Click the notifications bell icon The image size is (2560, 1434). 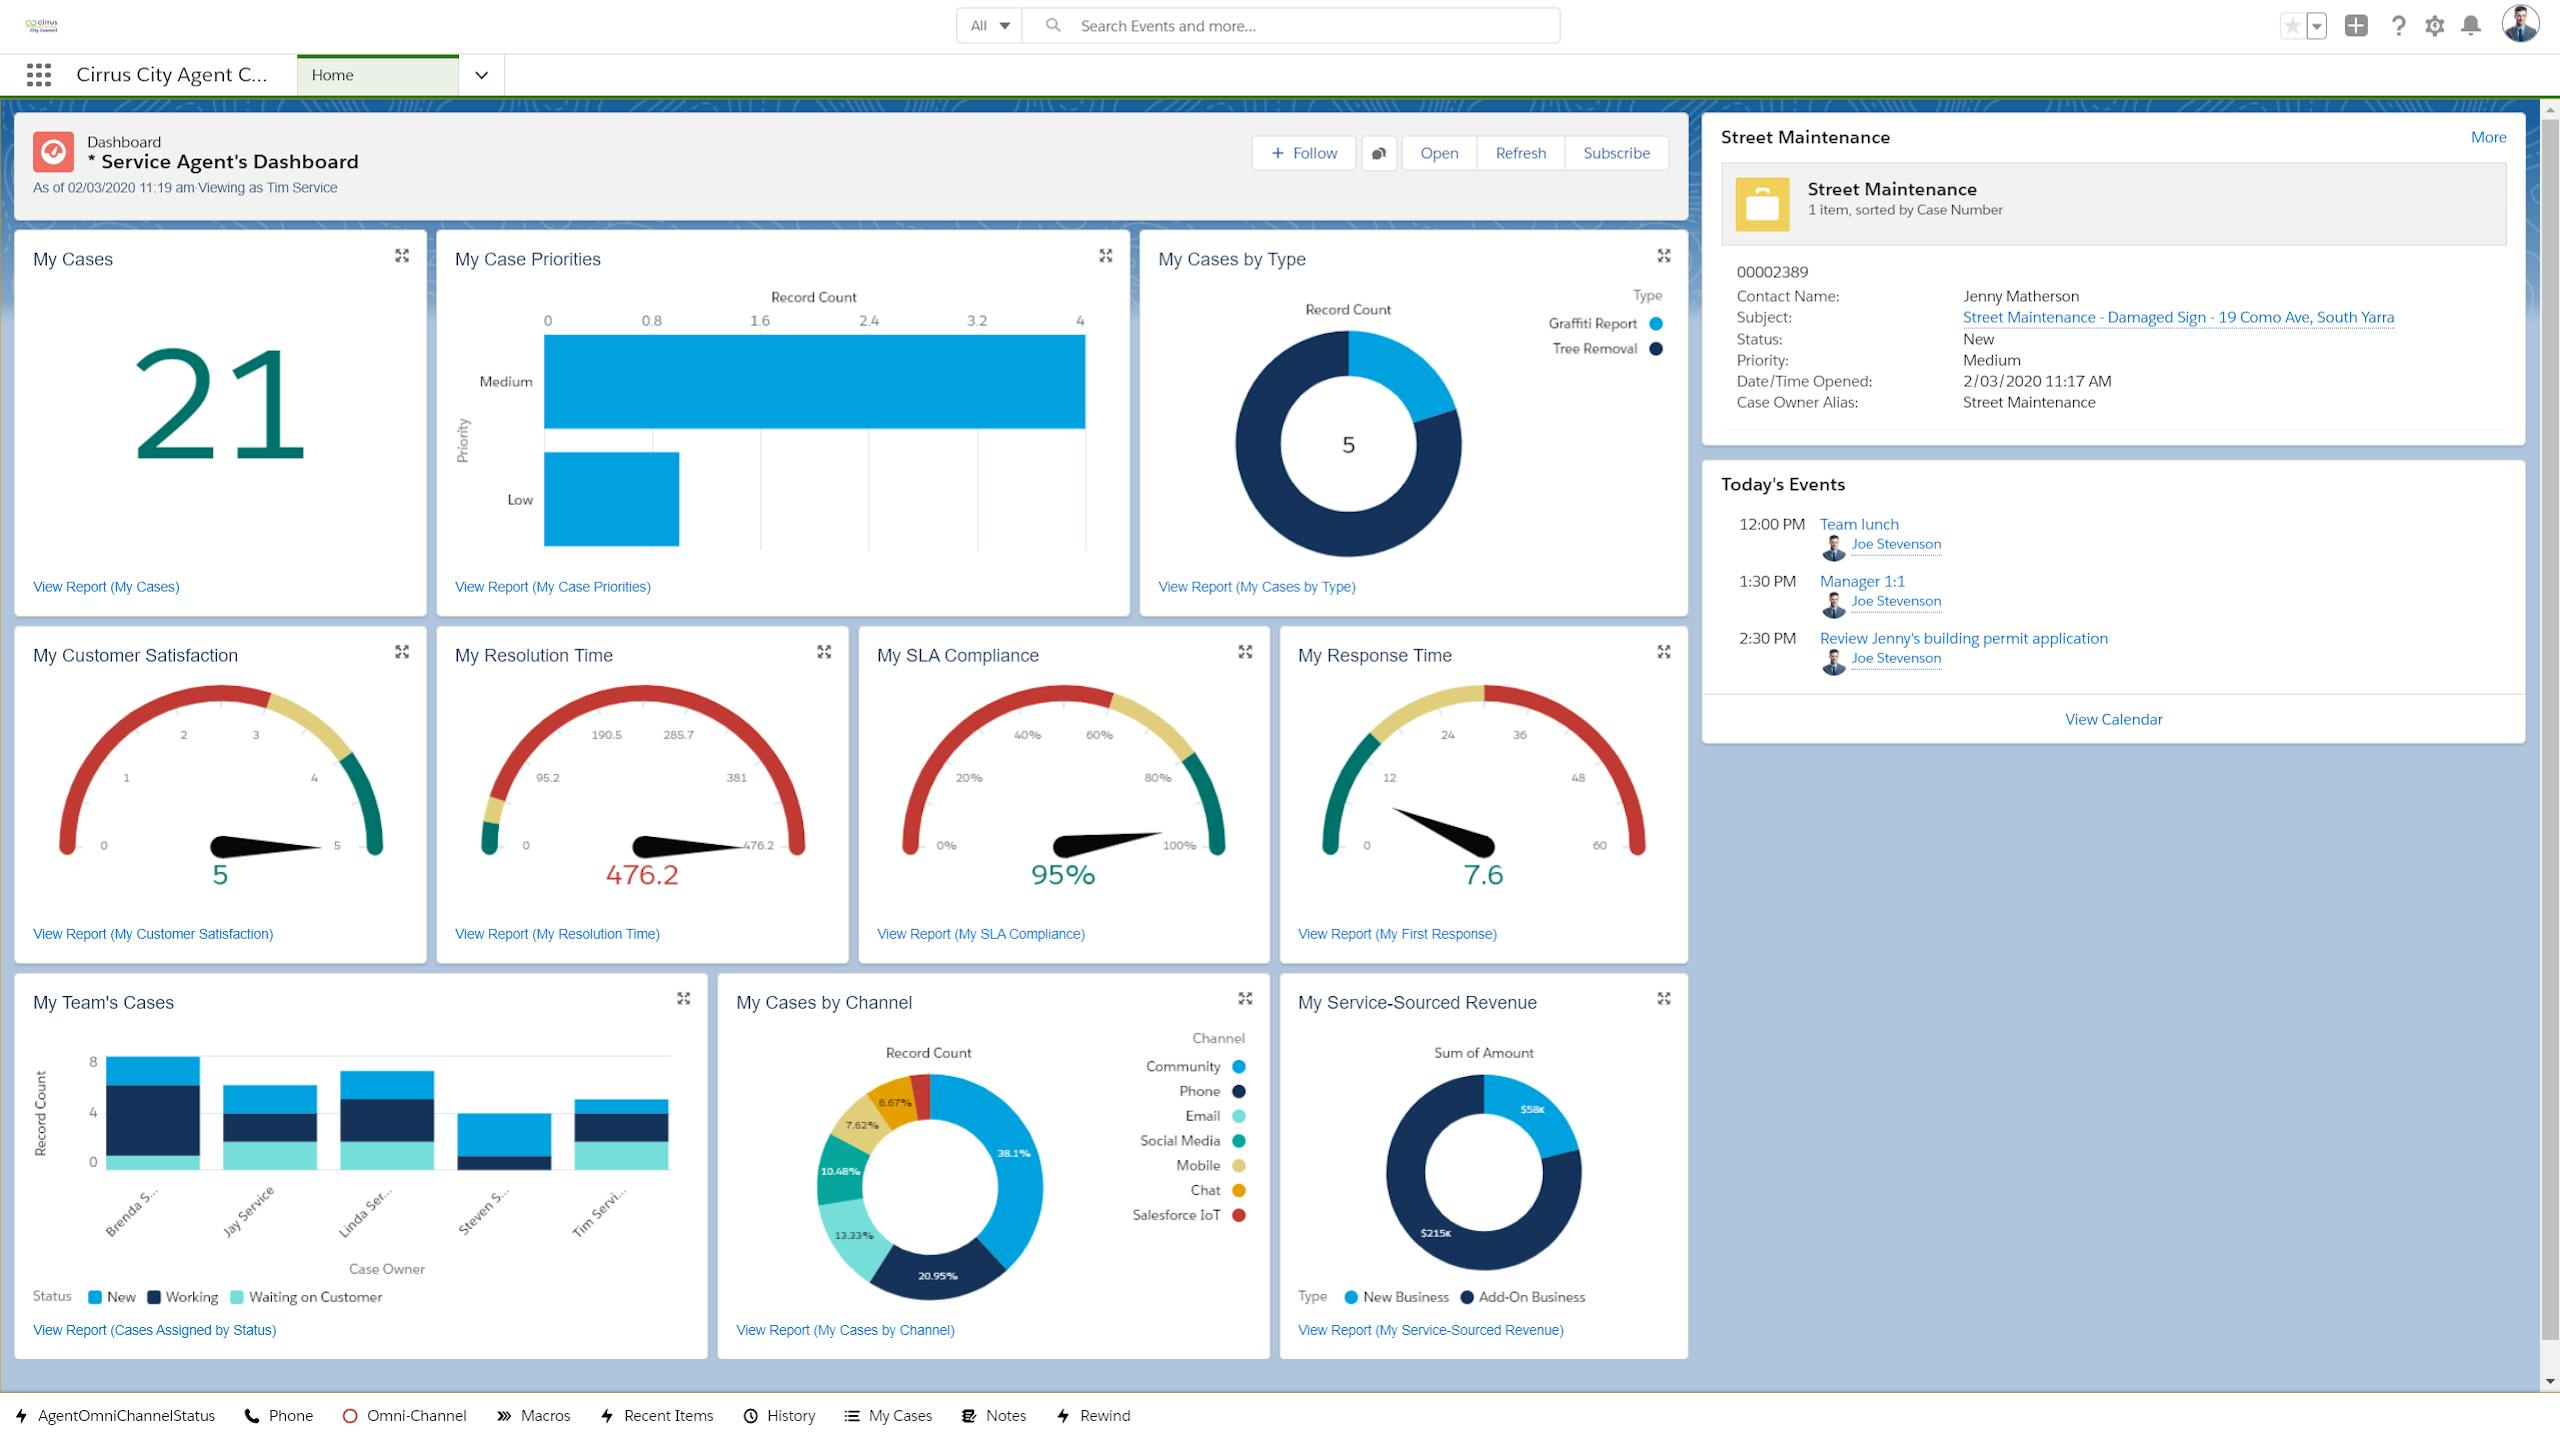[2471, 26]
